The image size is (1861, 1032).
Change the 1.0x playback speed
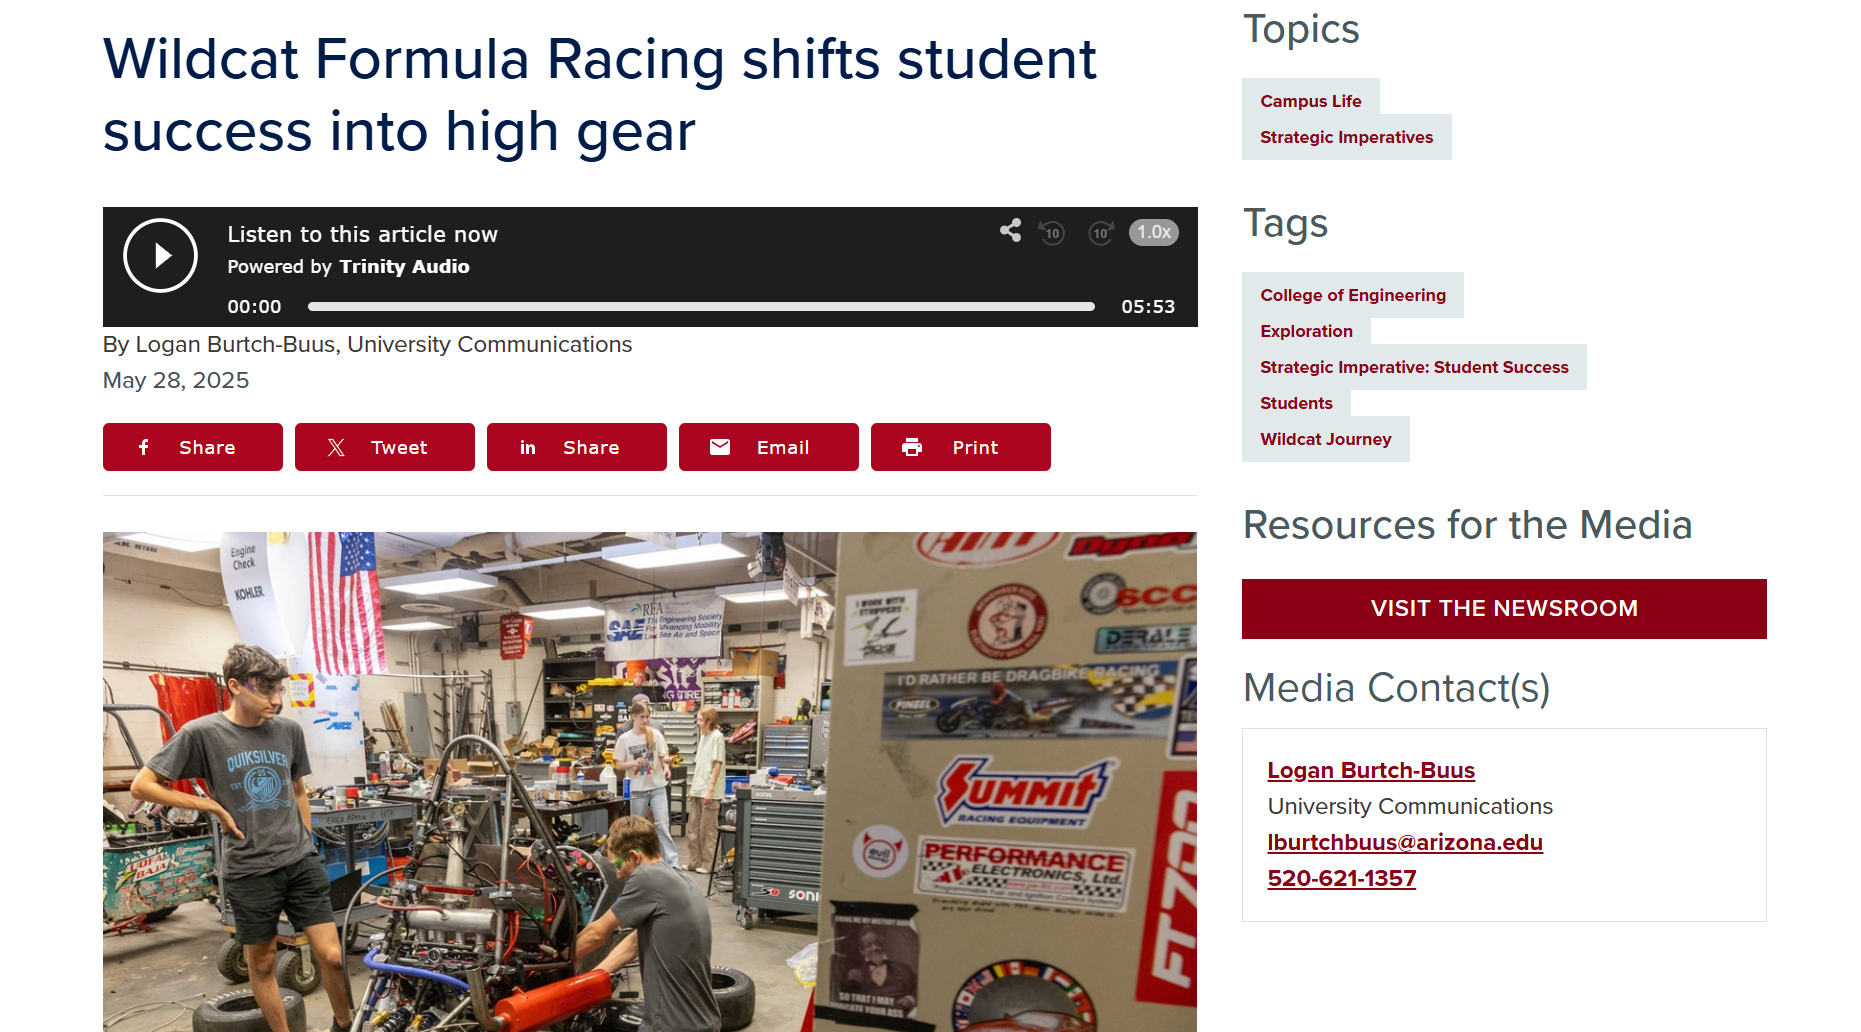pyautogui.click(x=1153, y=232)
